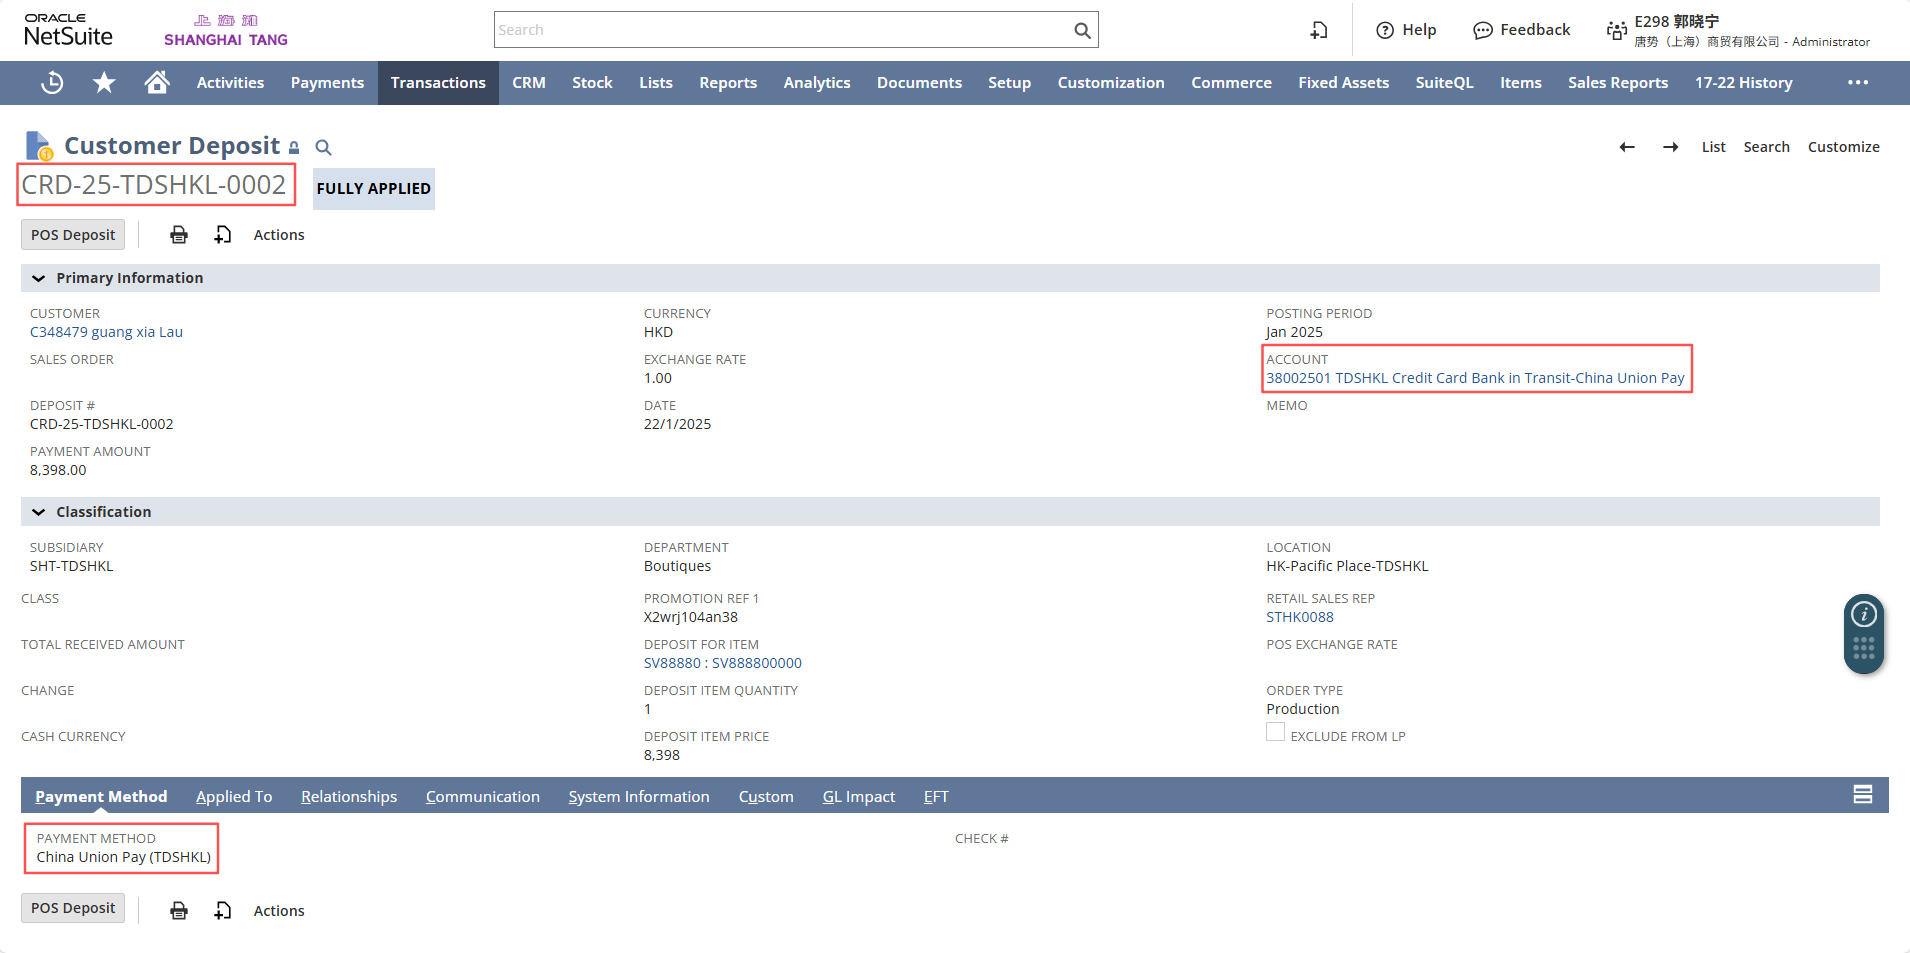Image resolution: width=1910 pixels, height=953 pixels.
Task: Open the Transactions menu
Action: 438,83
